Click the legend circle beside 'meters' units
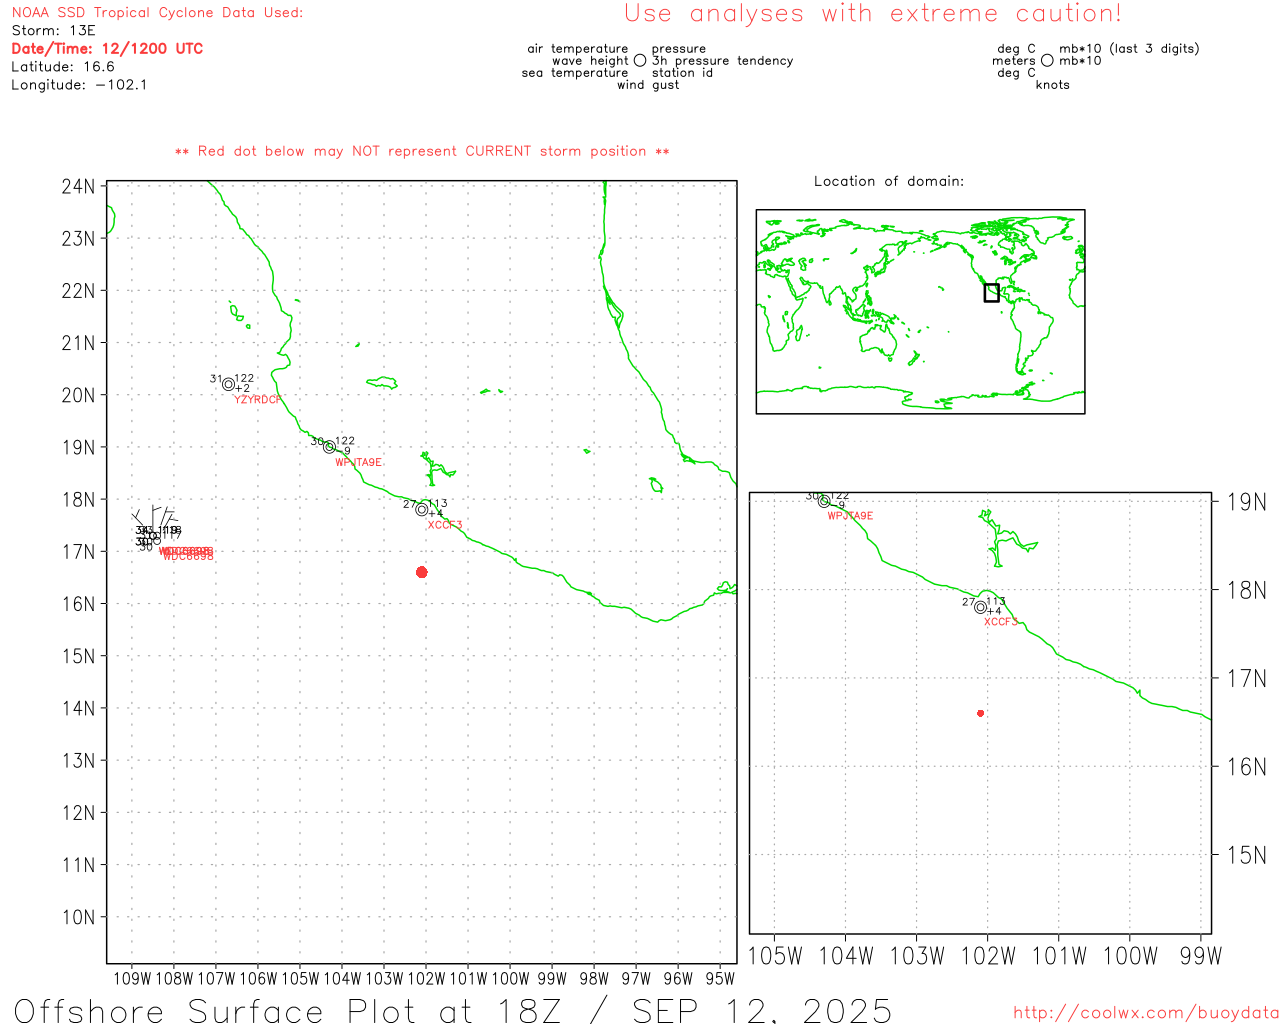 (x=1047, y=61)
